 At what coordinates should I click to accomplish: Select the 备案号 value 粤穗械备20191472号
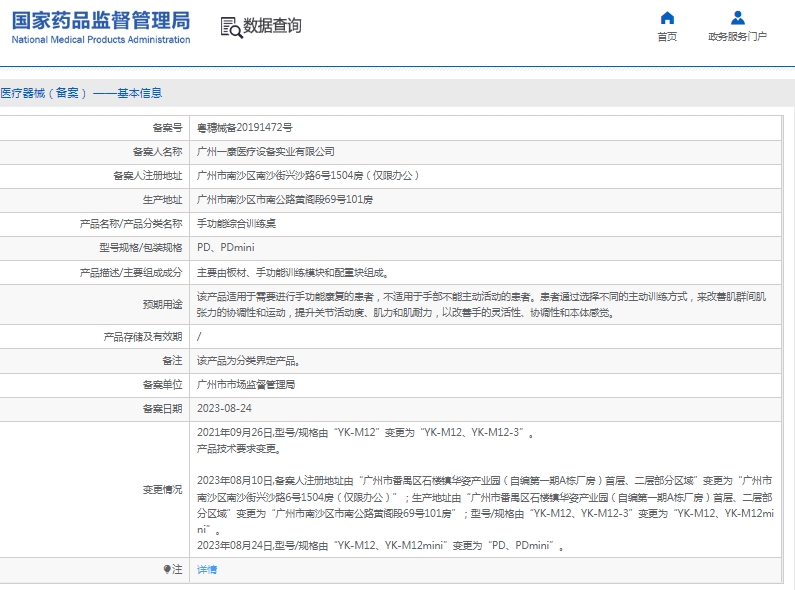pyautogui.click(x=245, y=127)
